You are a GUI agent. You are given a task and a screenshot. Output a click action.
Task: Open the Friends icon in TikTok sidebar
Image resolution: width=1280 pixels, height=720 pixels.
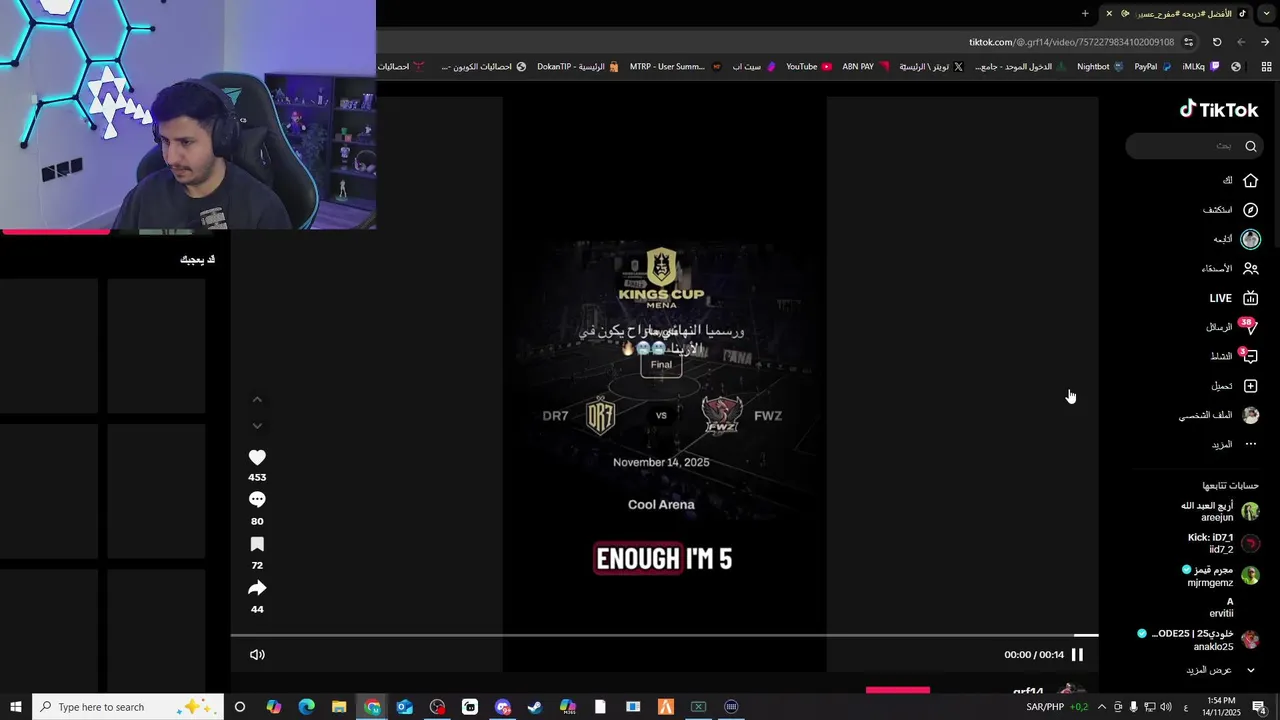tap(1250, 268)
